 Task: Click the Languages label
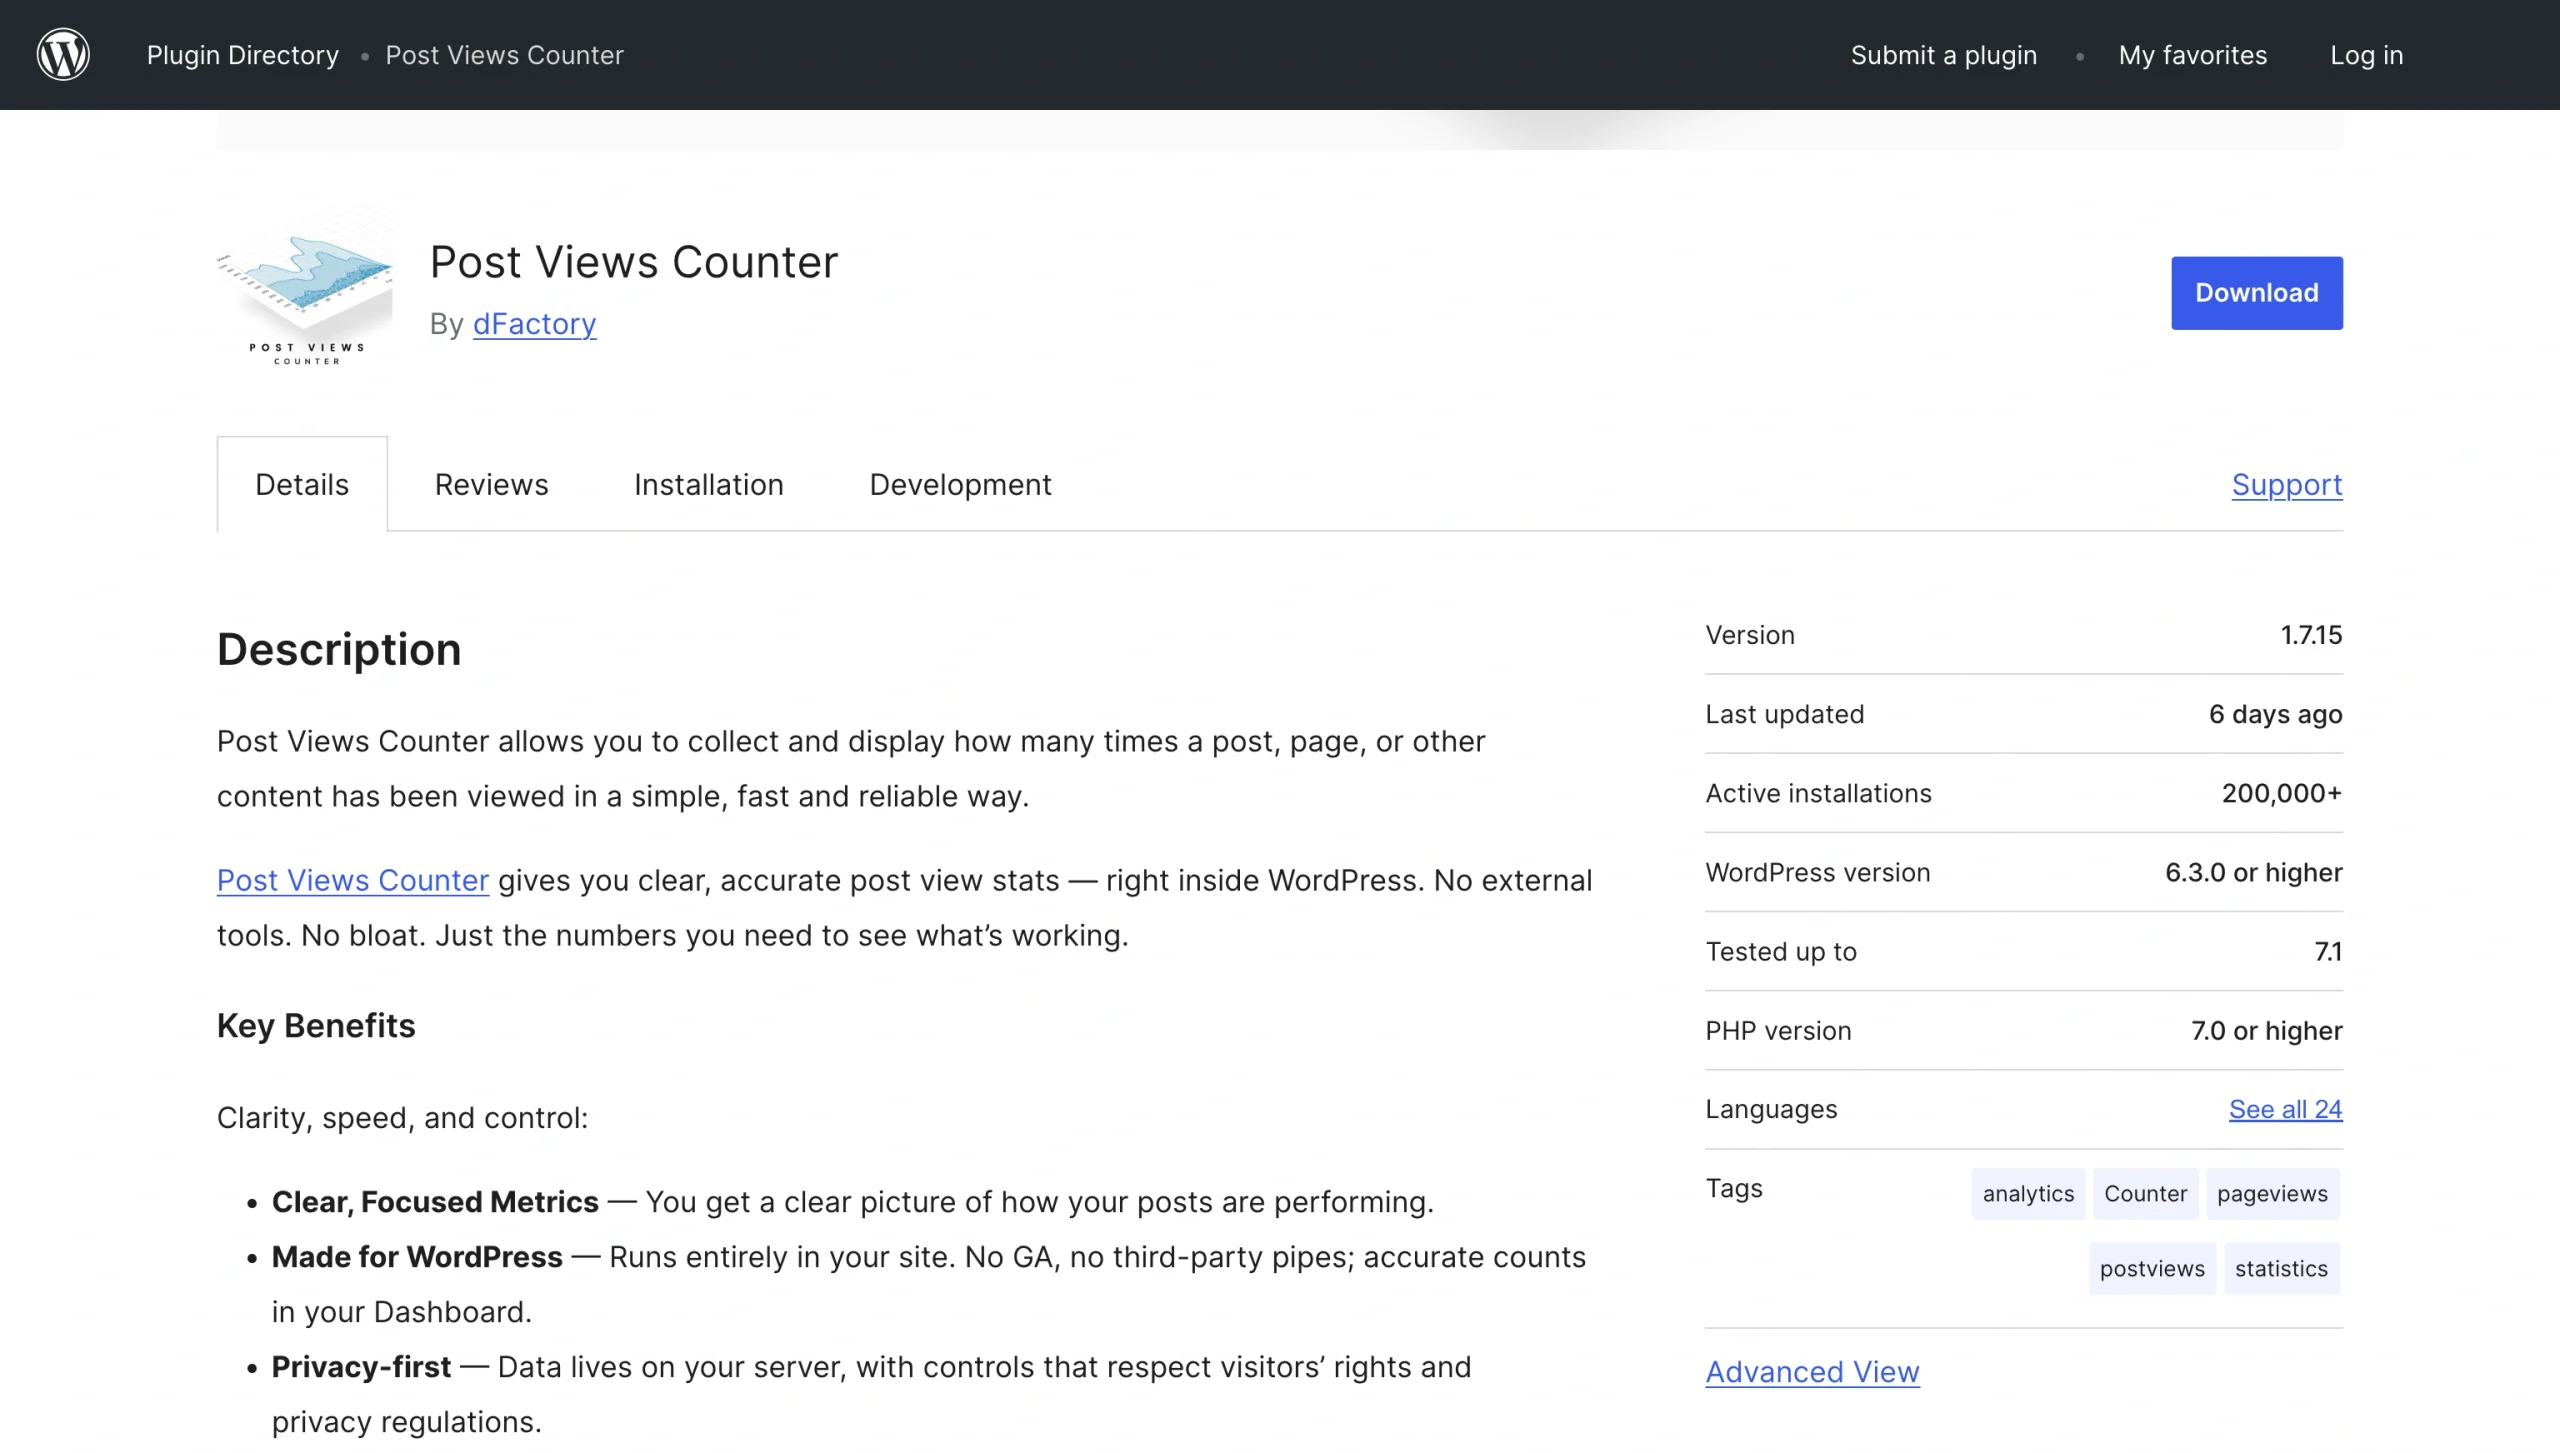(x=1771, y=1109)
